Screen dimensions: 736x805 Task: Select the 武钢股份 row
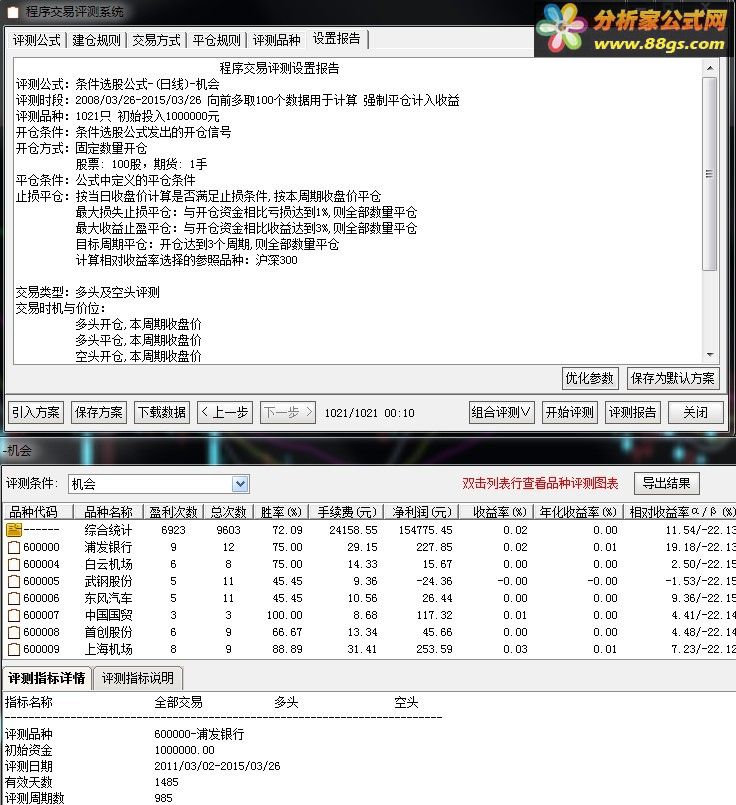(x=370, y=581)
